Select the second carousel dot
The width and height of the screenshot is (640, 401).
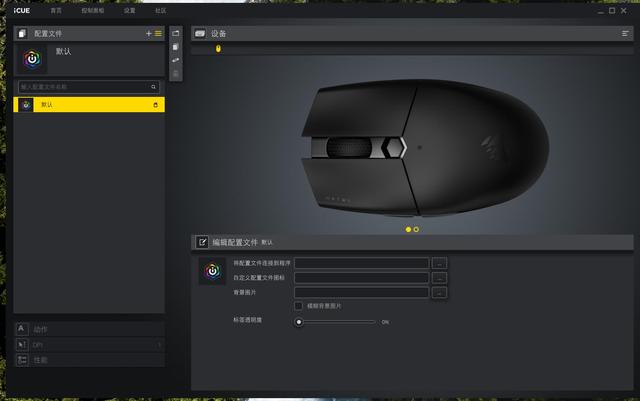(x=416, y=229)
